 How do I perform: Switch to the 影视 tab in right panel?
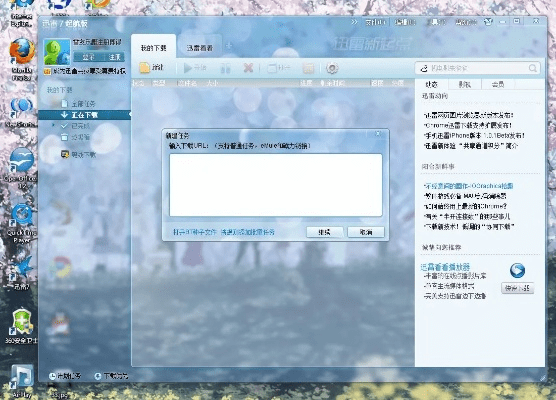pyautogui.click(x=465, y=84)
